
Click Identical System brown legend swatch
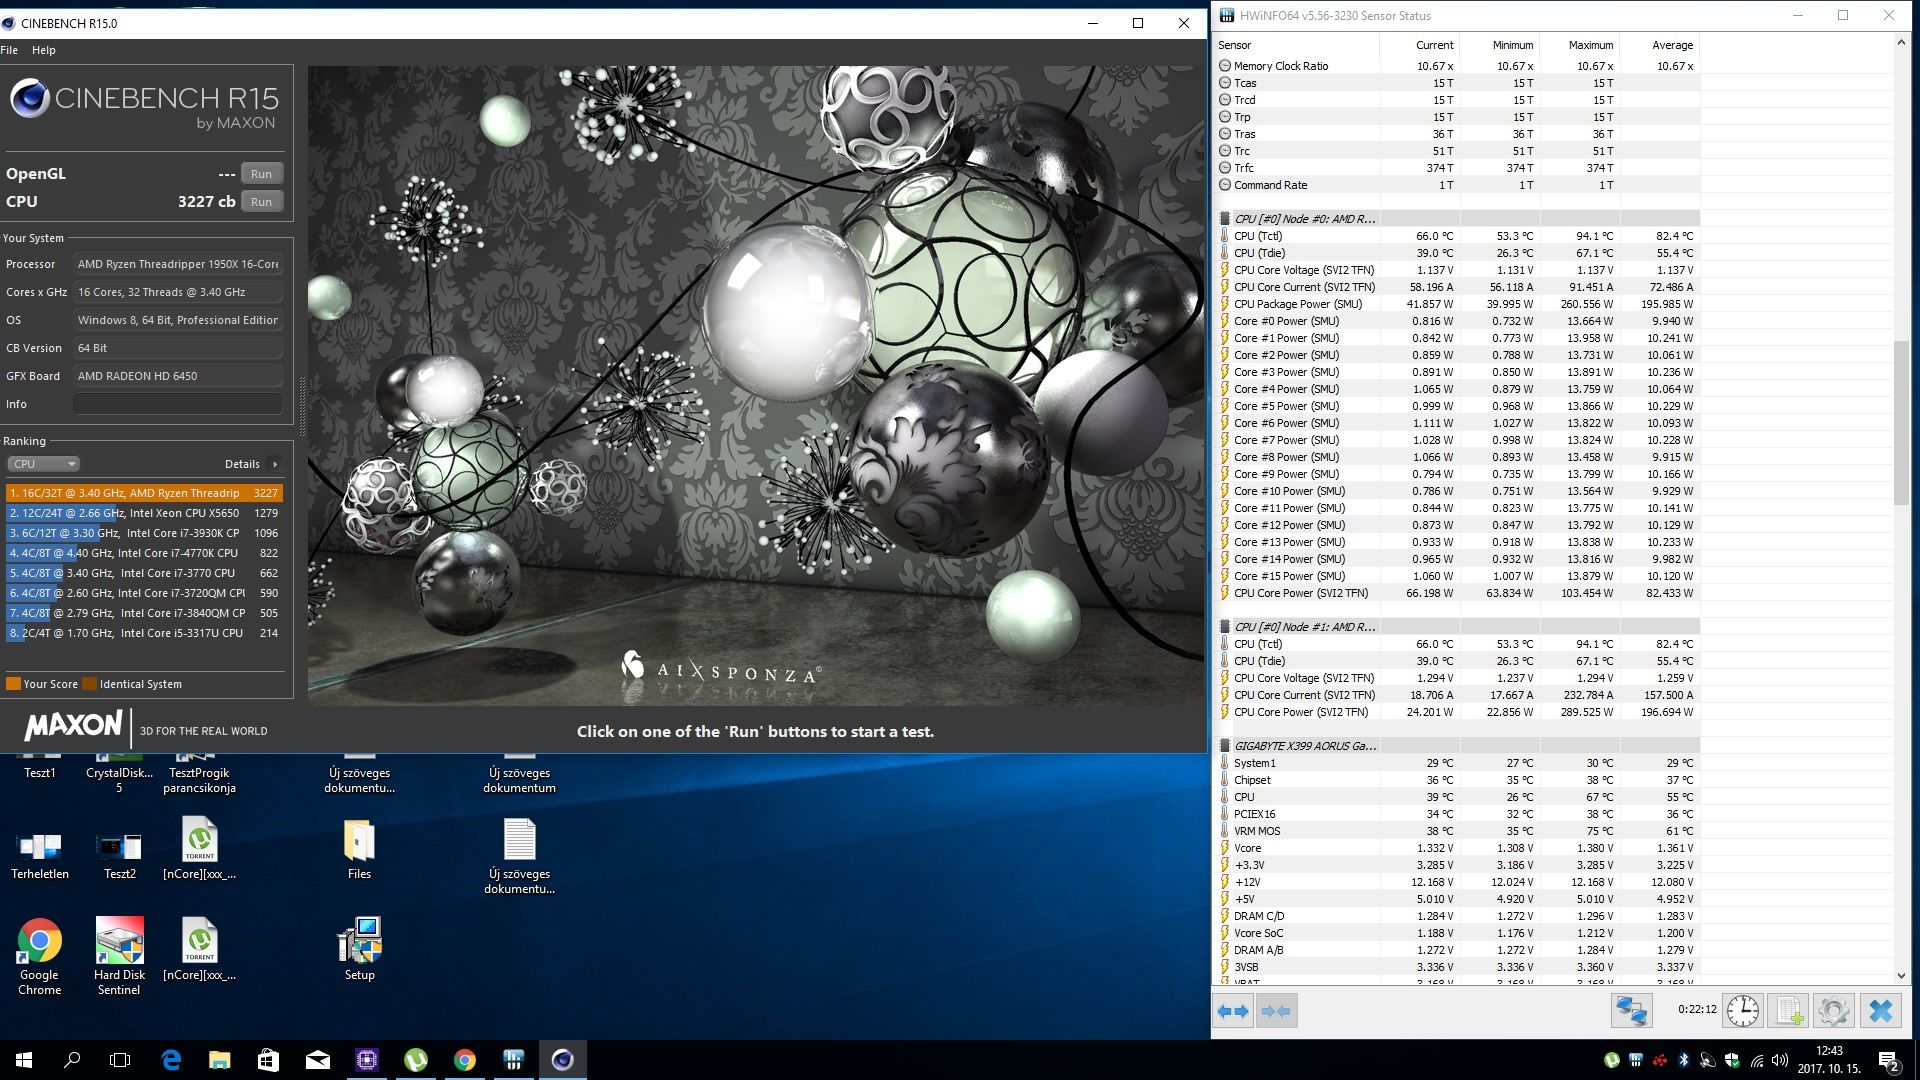[x=89, y=684]
